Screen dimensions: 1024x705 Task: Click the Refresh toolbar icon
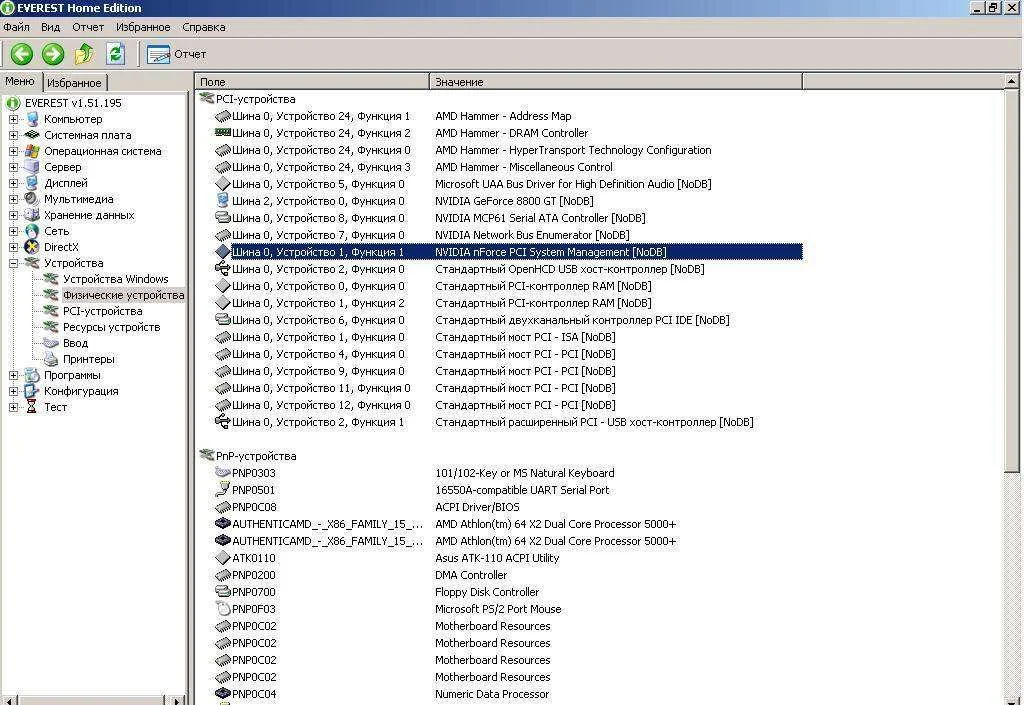tap(116, 54)
